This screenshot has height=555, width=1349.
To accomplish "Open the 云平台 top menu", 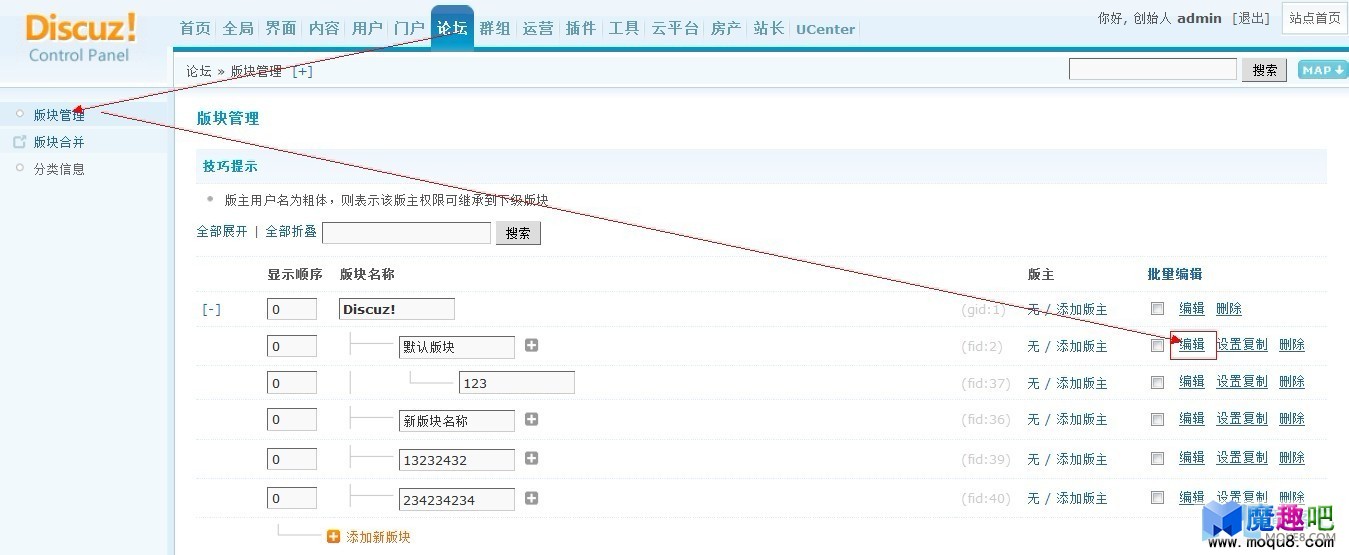I will (x=675, y=28).
